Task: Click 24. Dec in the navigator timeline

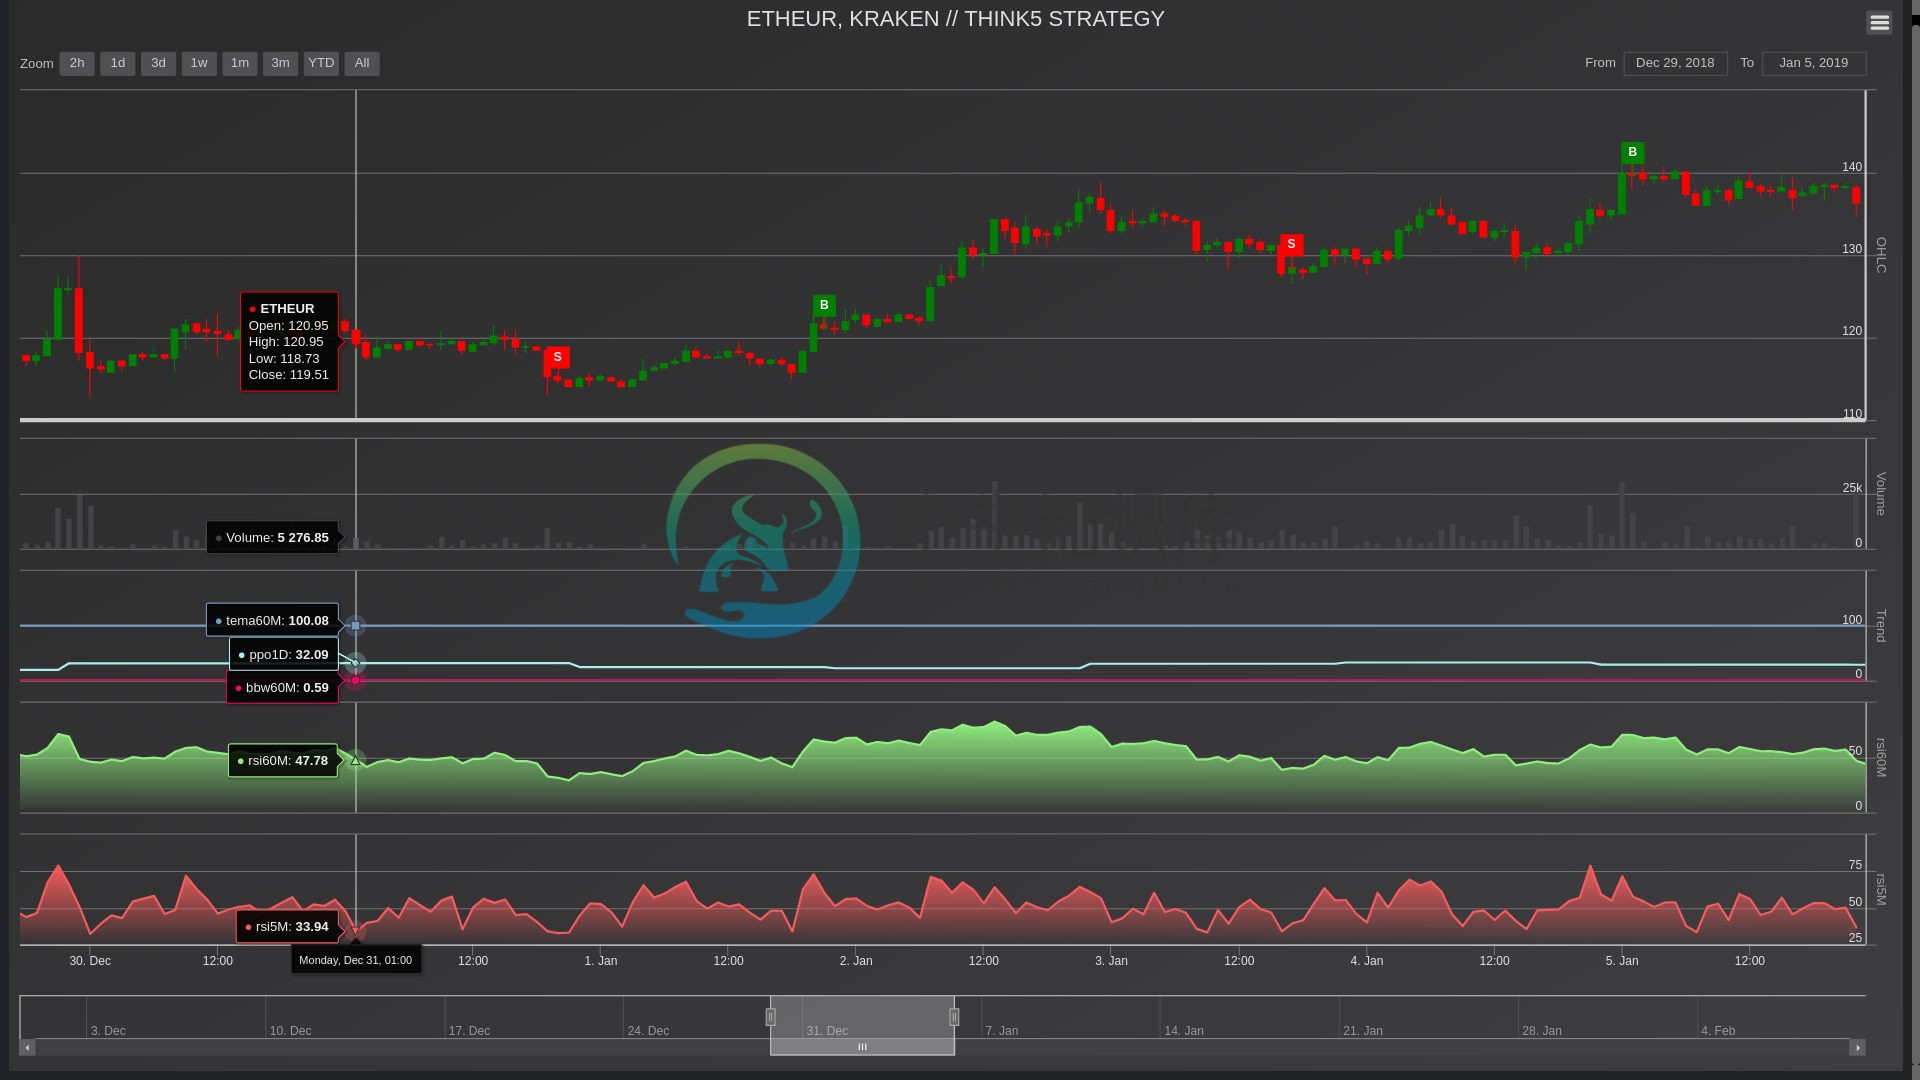Action: pos(648,1031)
